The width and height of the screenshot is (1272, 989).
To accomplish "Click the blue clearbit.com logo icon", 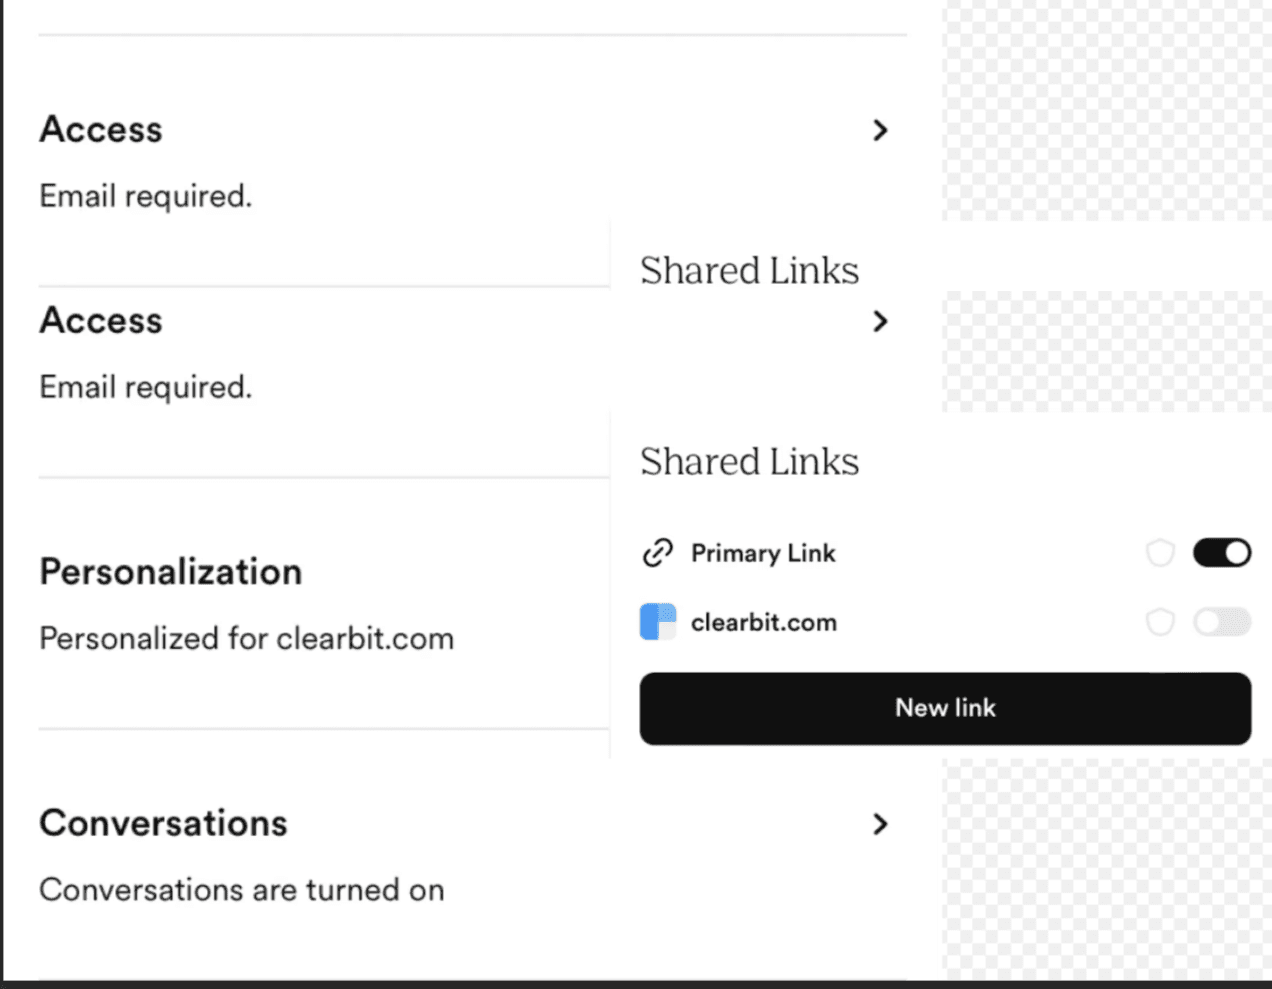I will tap(658, 622).
